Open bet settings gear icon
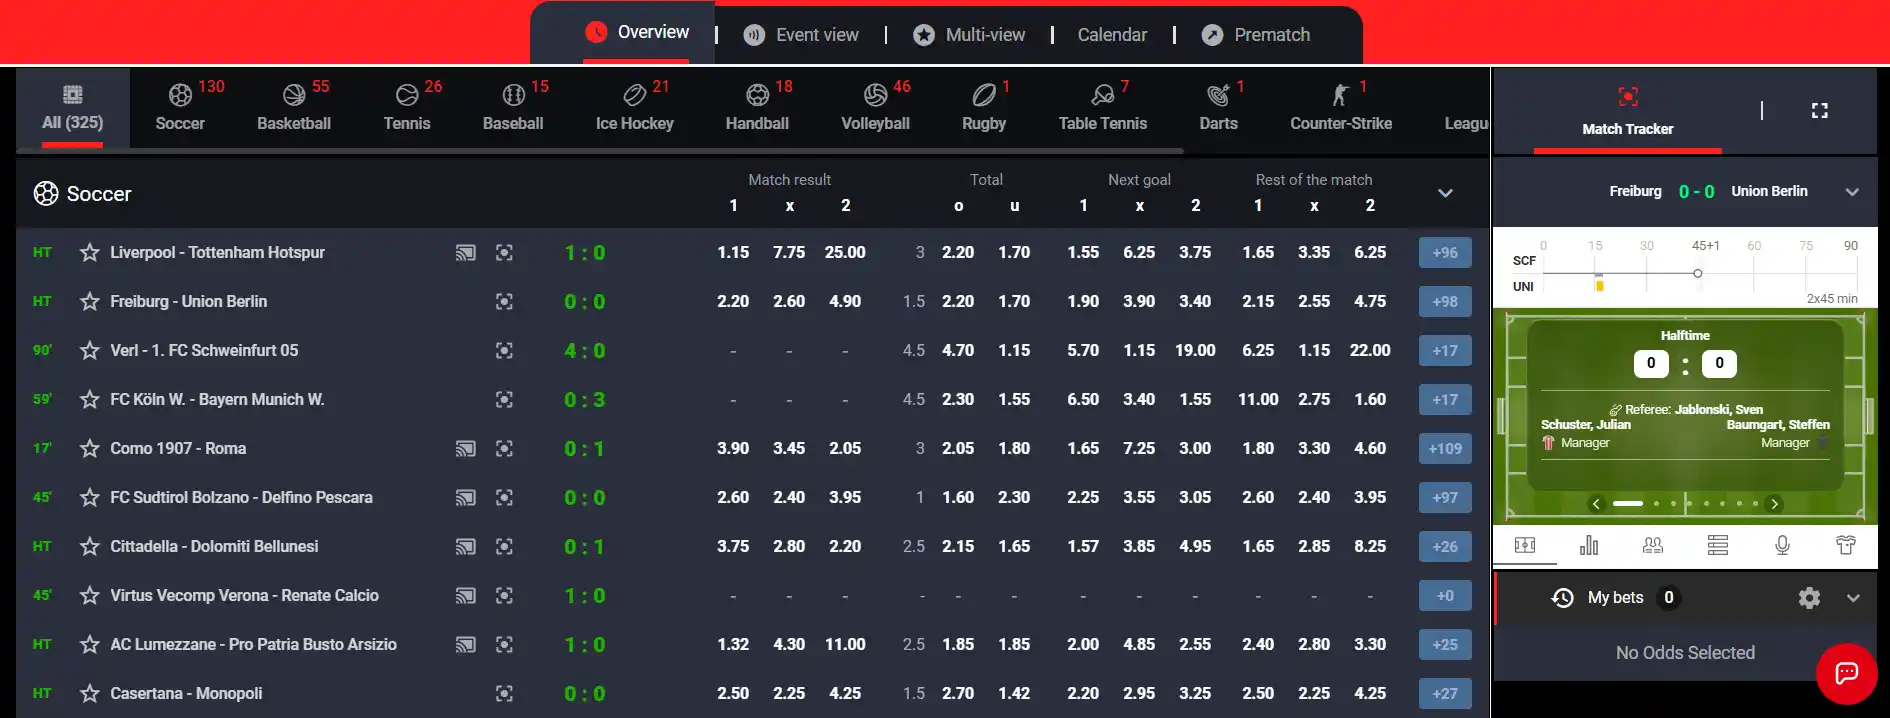The height and width of the screenshot is (718, 1890). (x=1809, y=598)
